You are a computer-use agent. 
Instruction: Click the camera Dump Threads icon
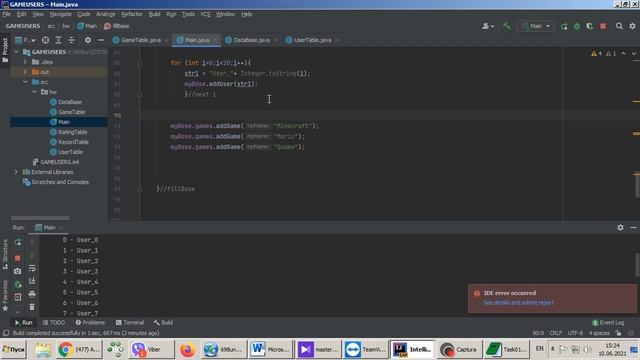click(x=18, y=271)
